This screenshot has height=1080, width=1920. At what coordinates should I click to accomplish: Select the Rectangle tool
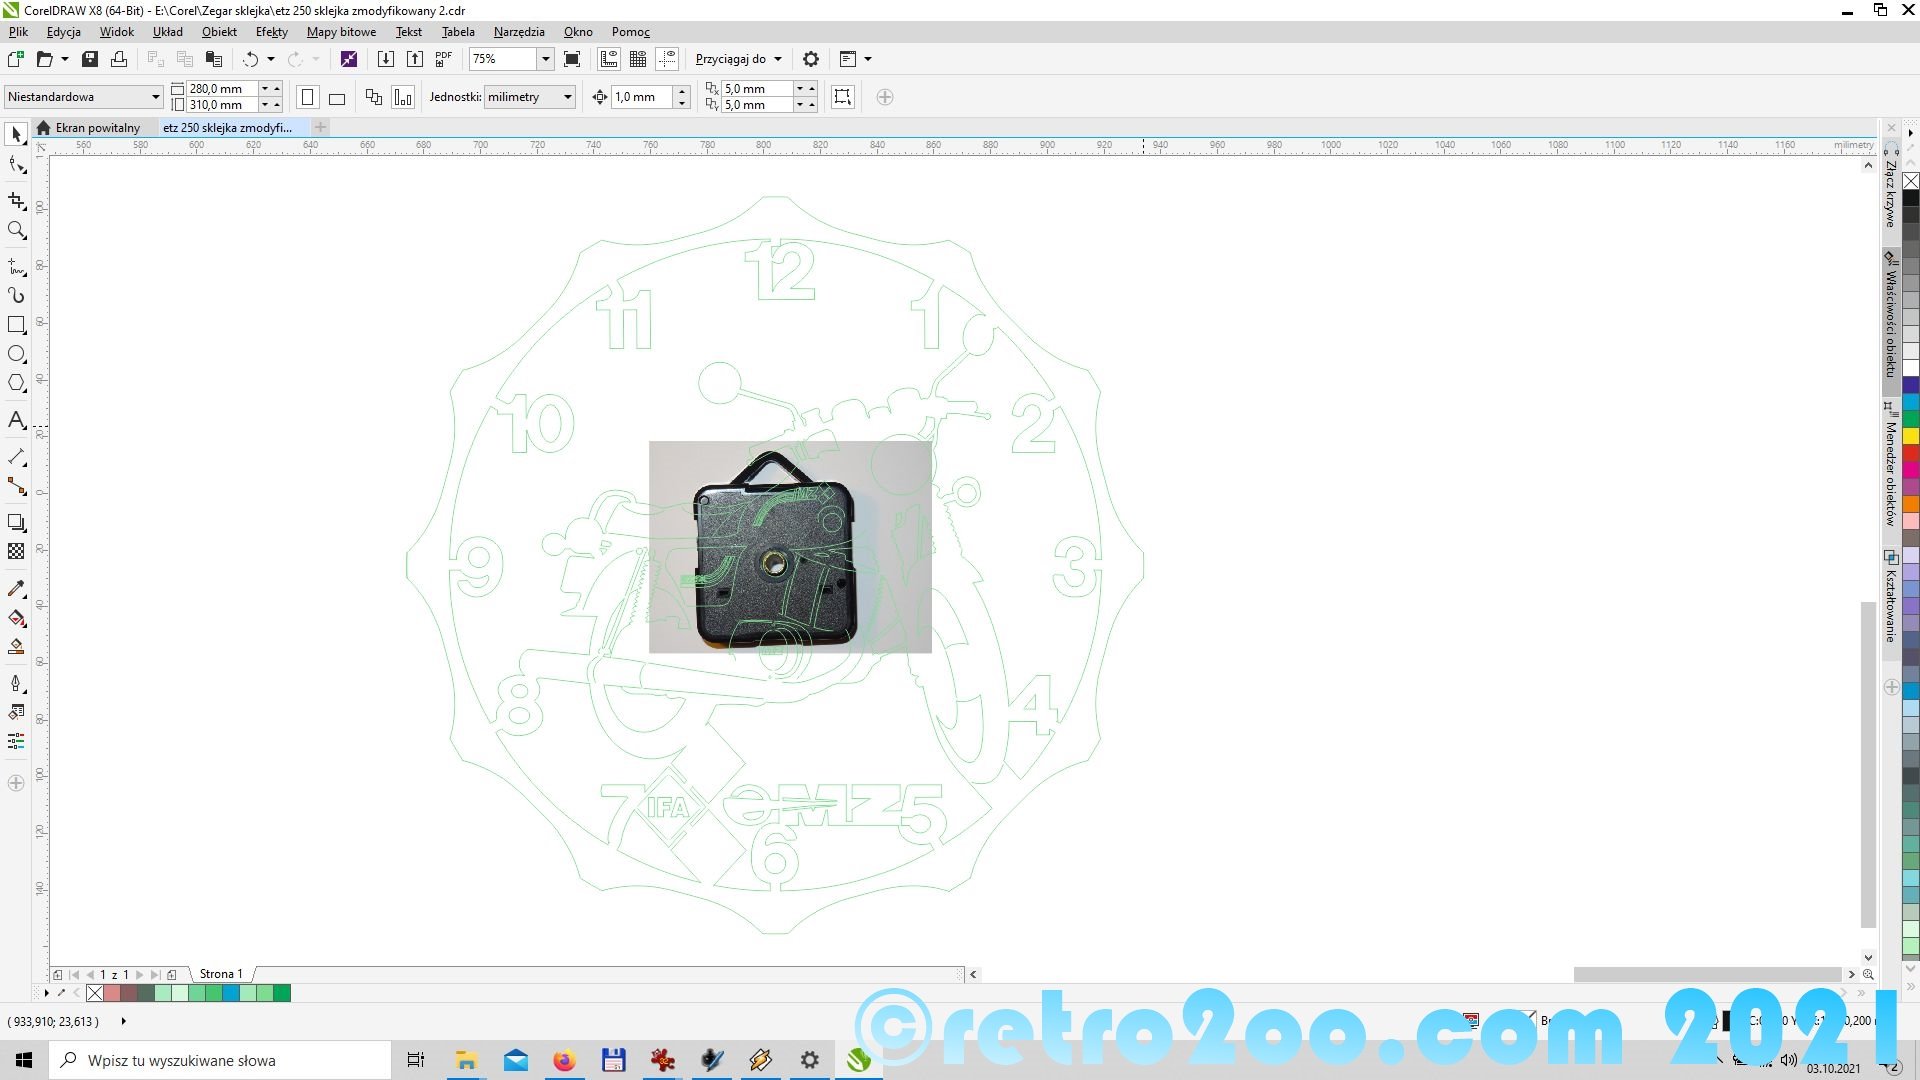tap(16, 325)
